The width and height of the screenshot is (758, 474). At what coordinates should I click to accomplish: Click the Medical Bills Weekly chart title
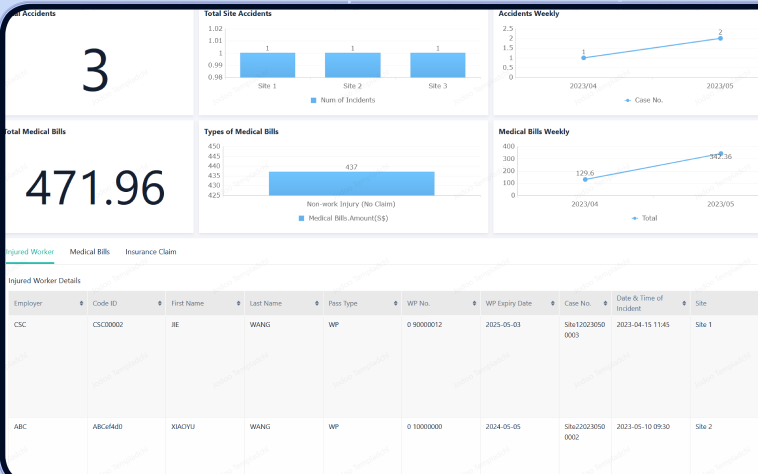[534, 131]
